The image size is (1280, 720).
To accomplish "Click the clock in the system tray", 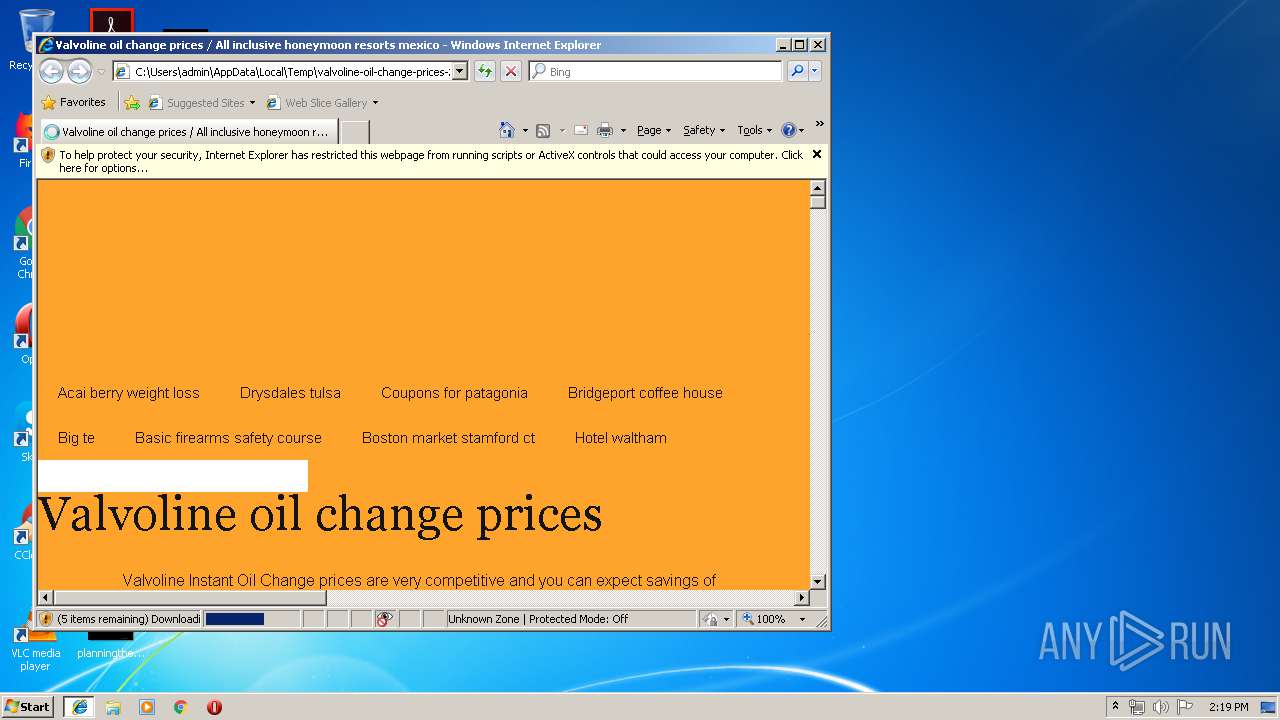I will [x=1228, y=707].
